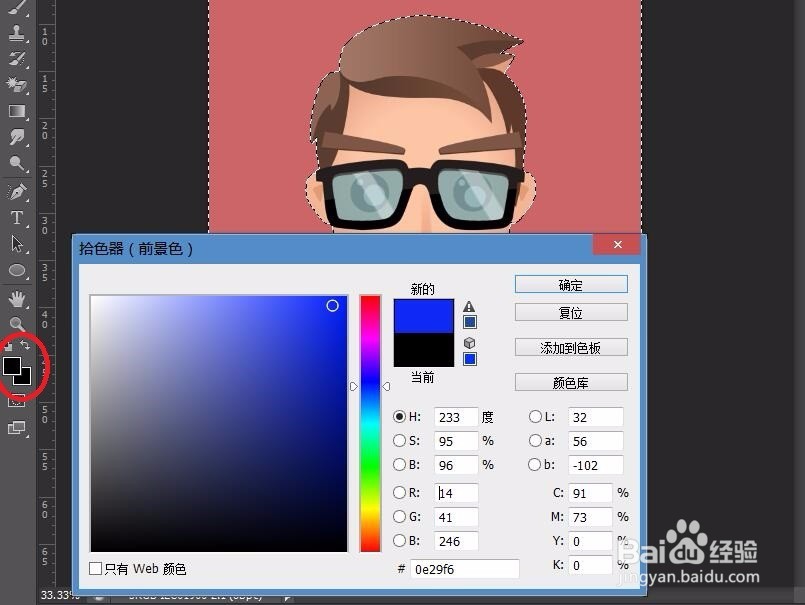
Task: Click the 确定 button
Action: (x=571, y=284)
